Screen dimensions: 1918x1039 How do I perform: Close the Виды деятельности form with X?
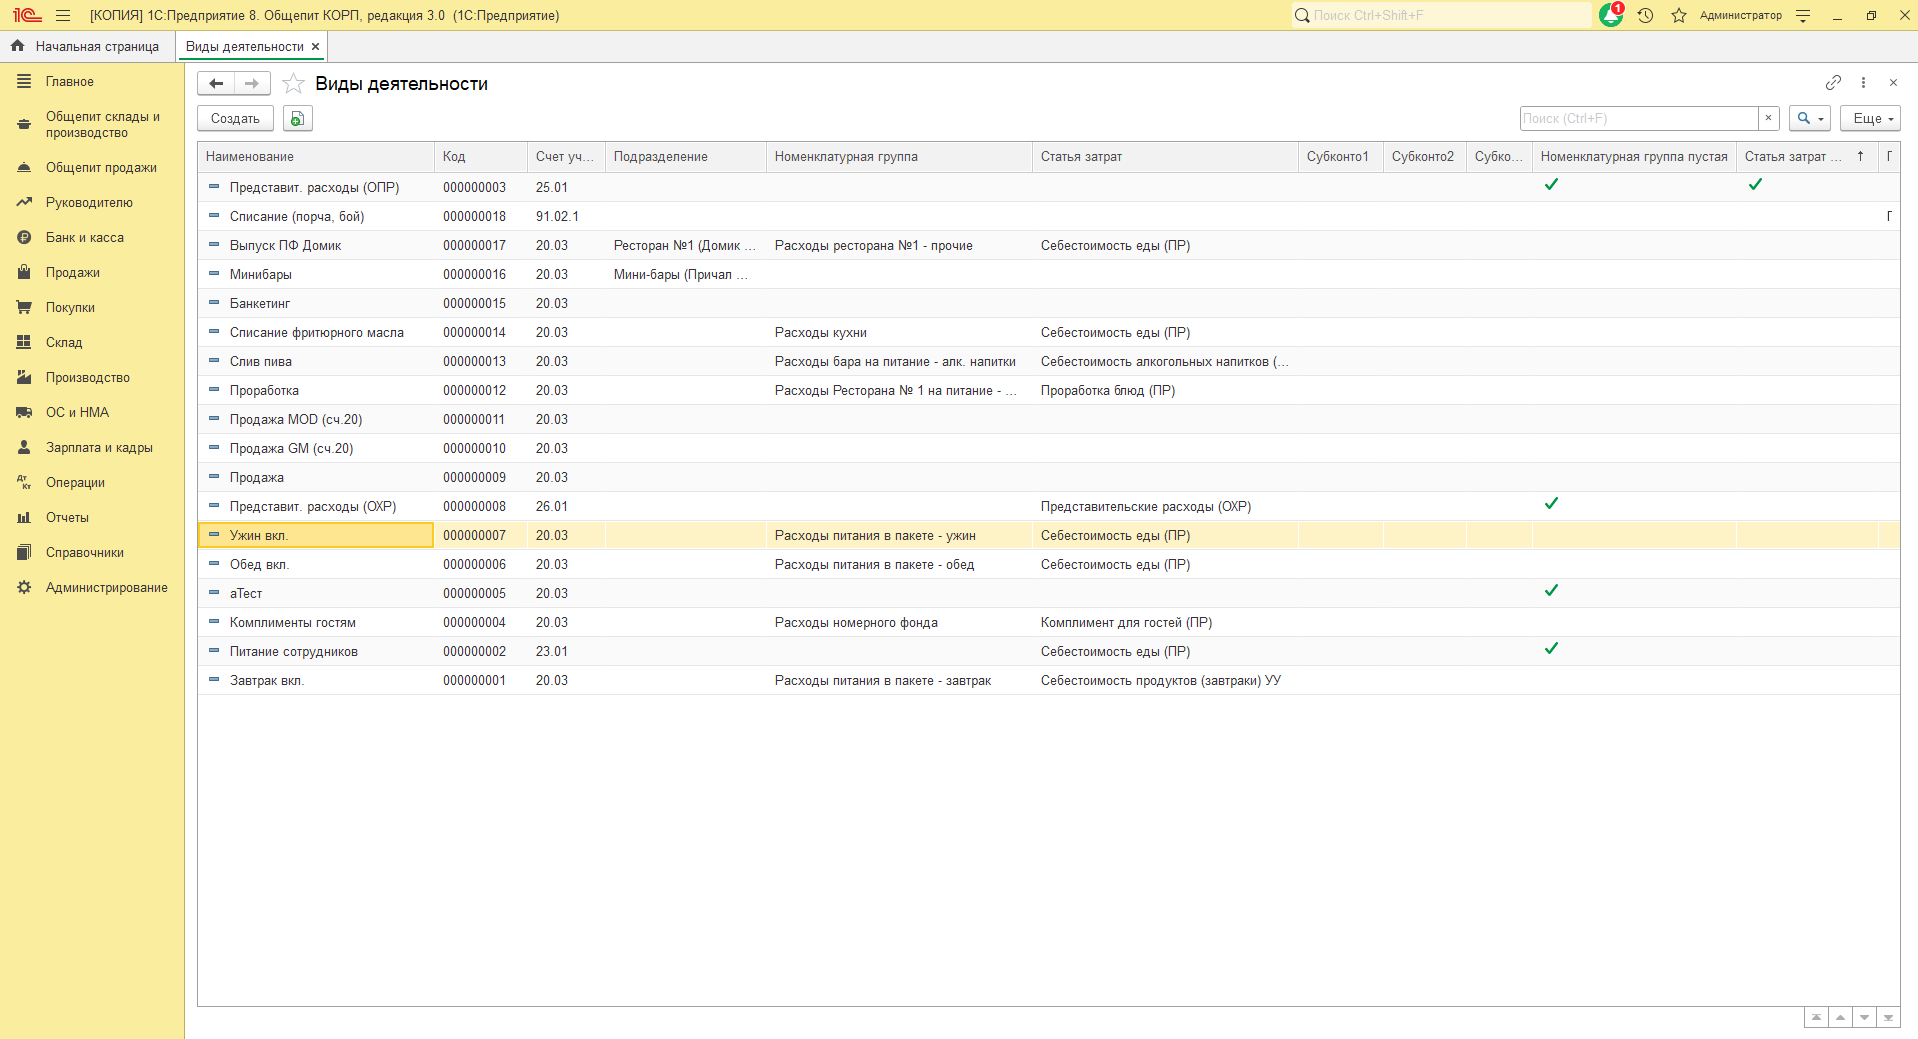[x=1893, y=82]
